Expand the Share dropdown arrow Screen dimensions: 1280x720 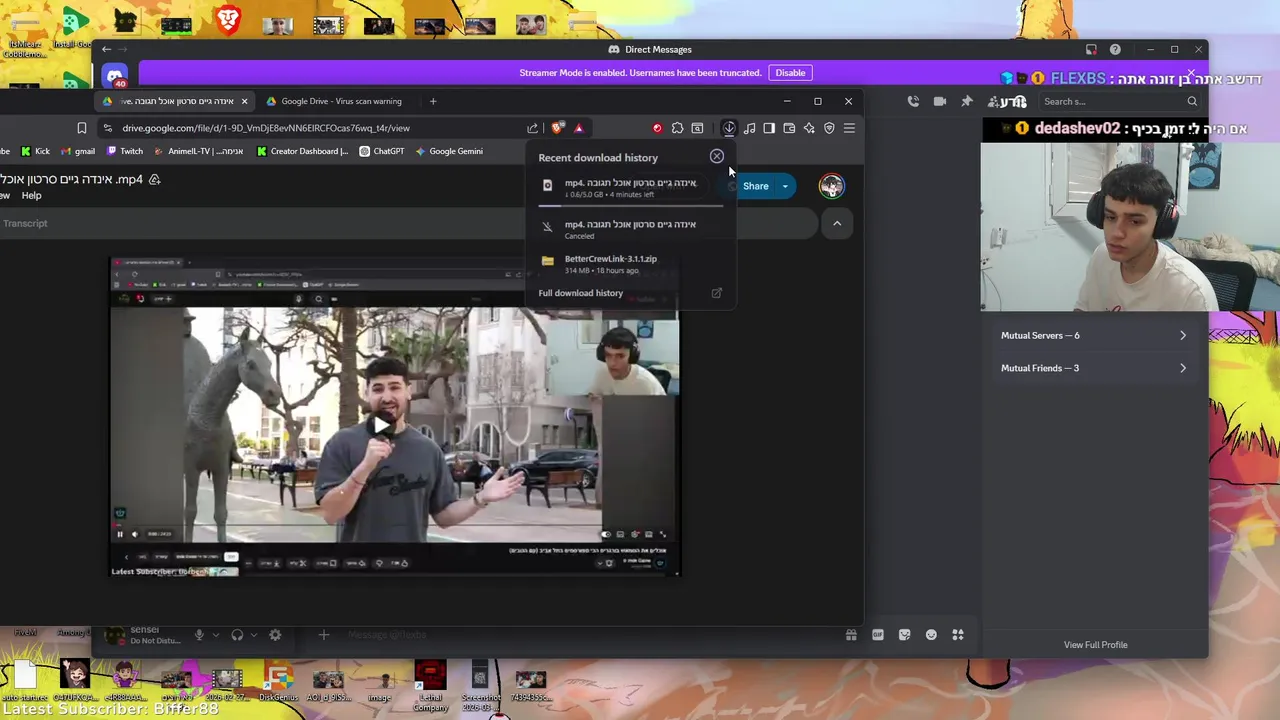[x=785, y=186]
